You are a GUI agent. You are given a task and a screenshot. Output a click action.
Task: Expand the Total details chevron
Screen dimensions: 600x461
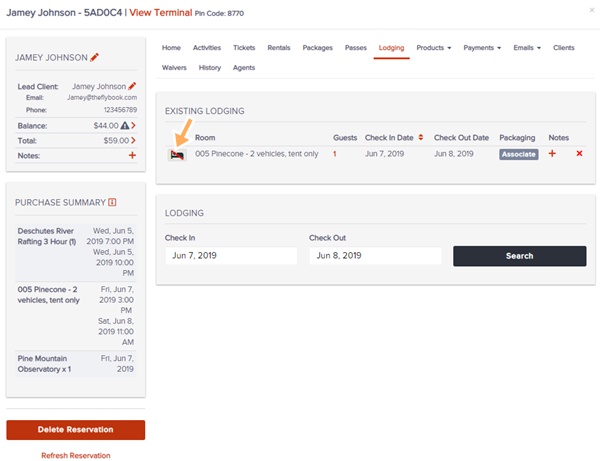133,140
